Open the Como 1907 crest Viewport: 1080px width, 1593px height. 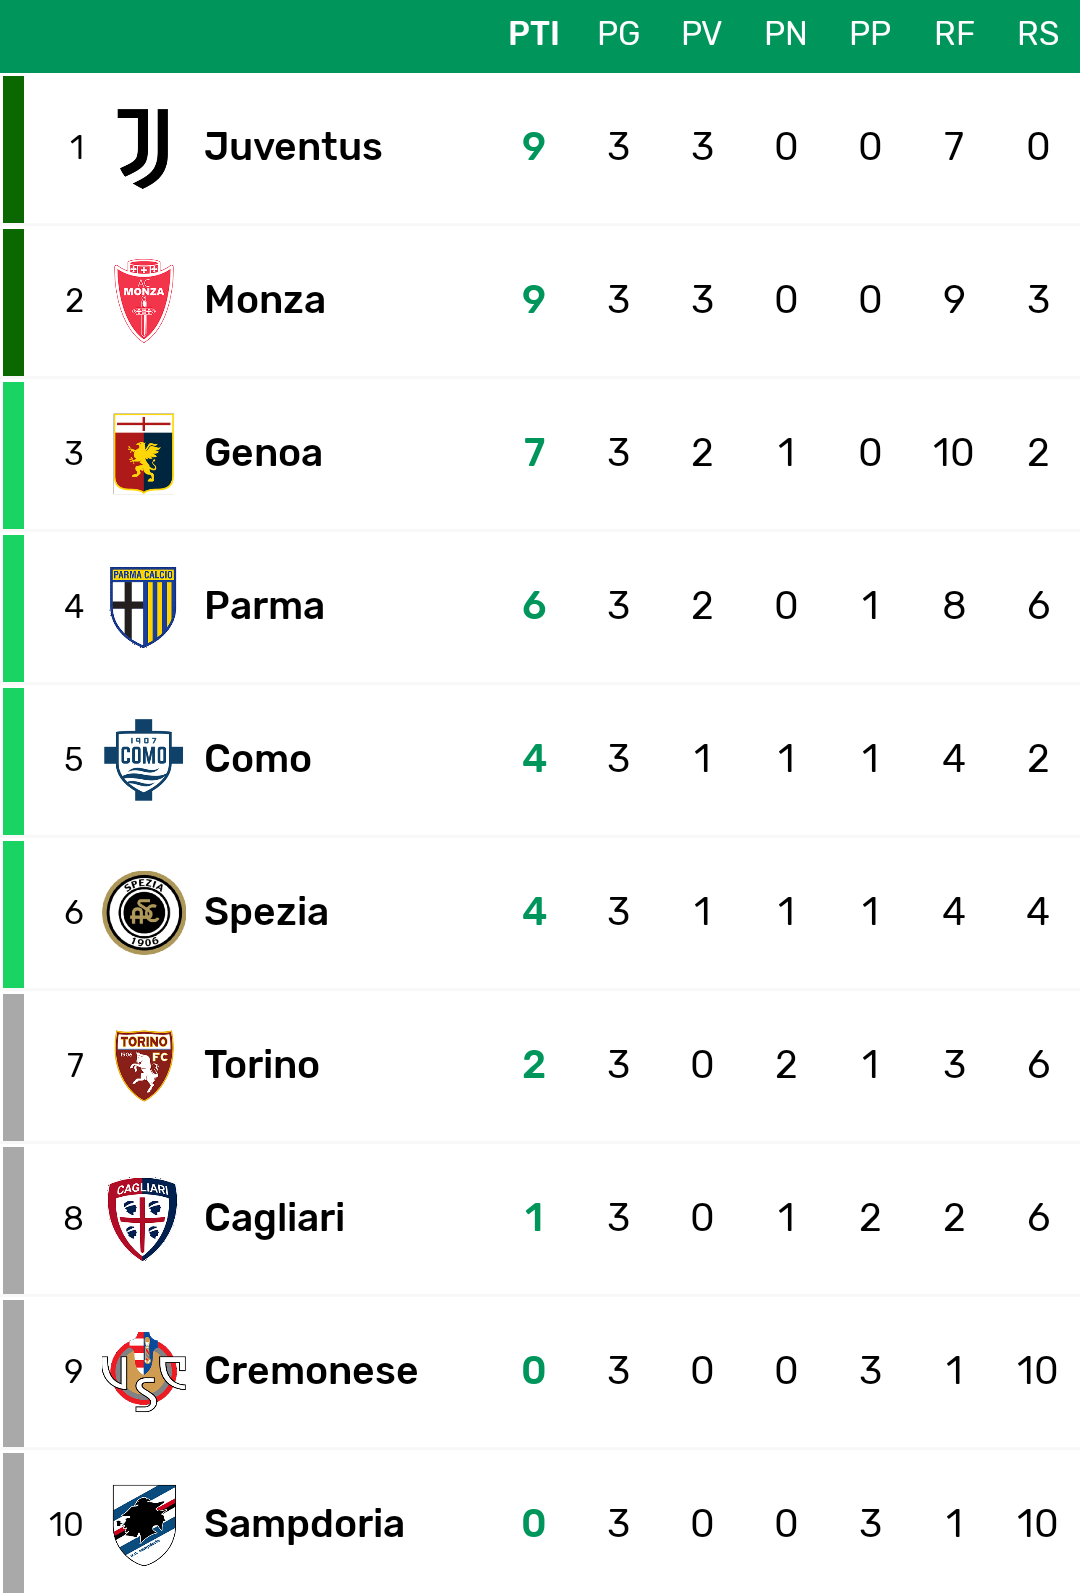tap(144, 760)
